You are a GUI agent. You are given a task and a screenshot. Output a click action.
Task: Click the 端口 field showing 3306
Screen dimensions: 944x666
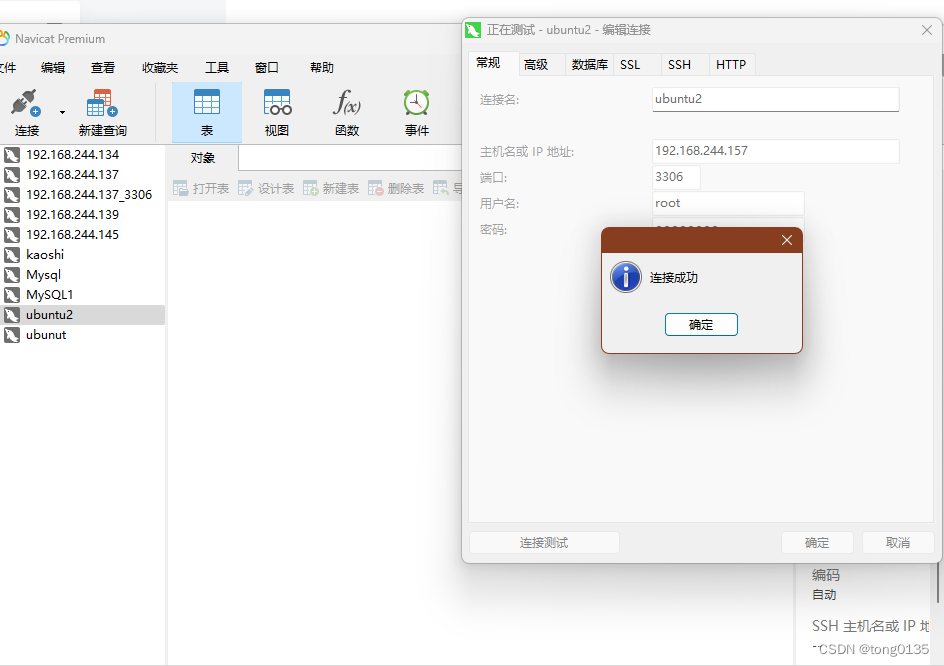(676, 177)
